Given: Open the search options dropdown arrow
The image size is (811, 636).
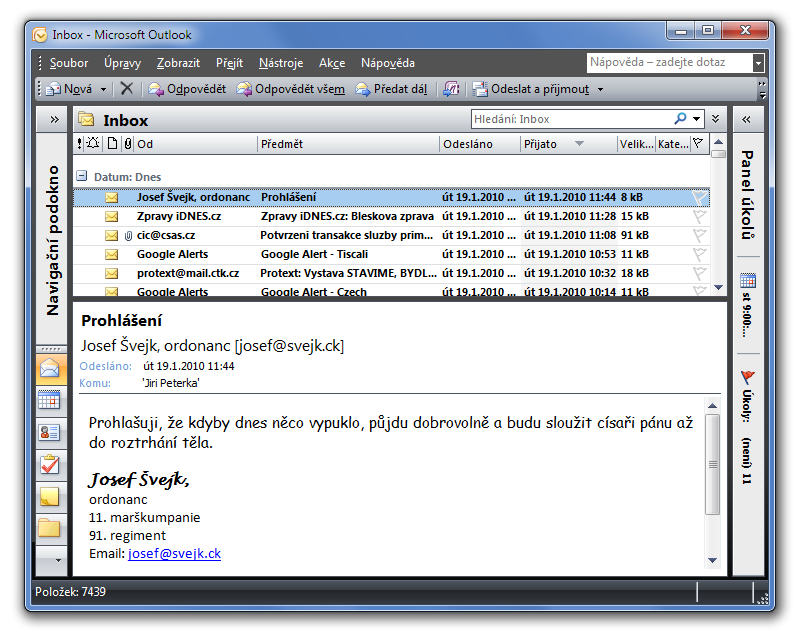Looking at the screenshot, I should (697, 119).
